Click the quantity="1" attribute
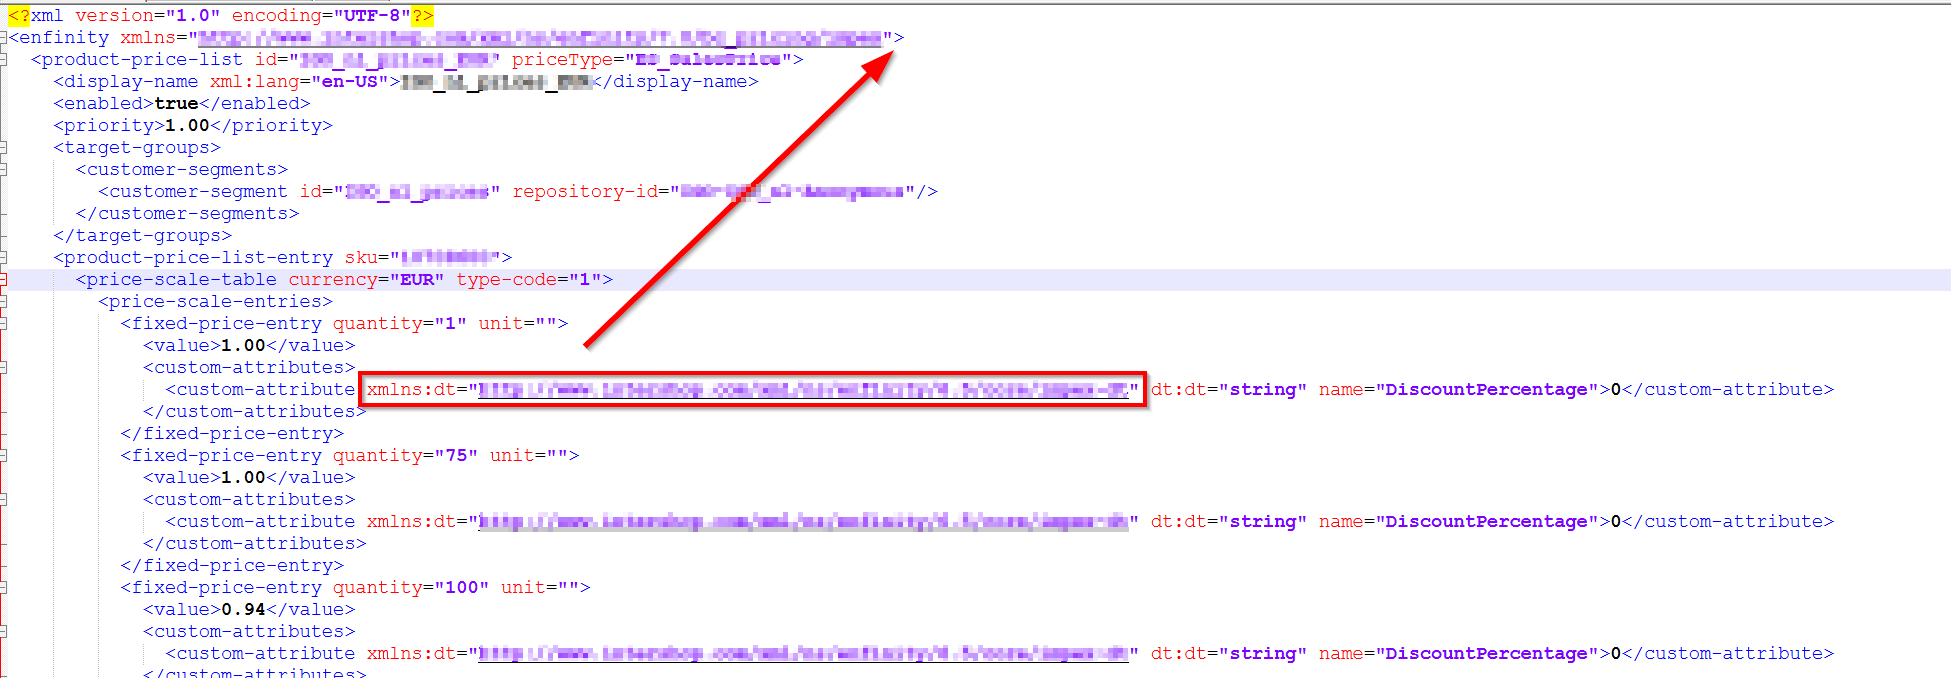This screenshot has height=678, width=1951. click(399, 324)
